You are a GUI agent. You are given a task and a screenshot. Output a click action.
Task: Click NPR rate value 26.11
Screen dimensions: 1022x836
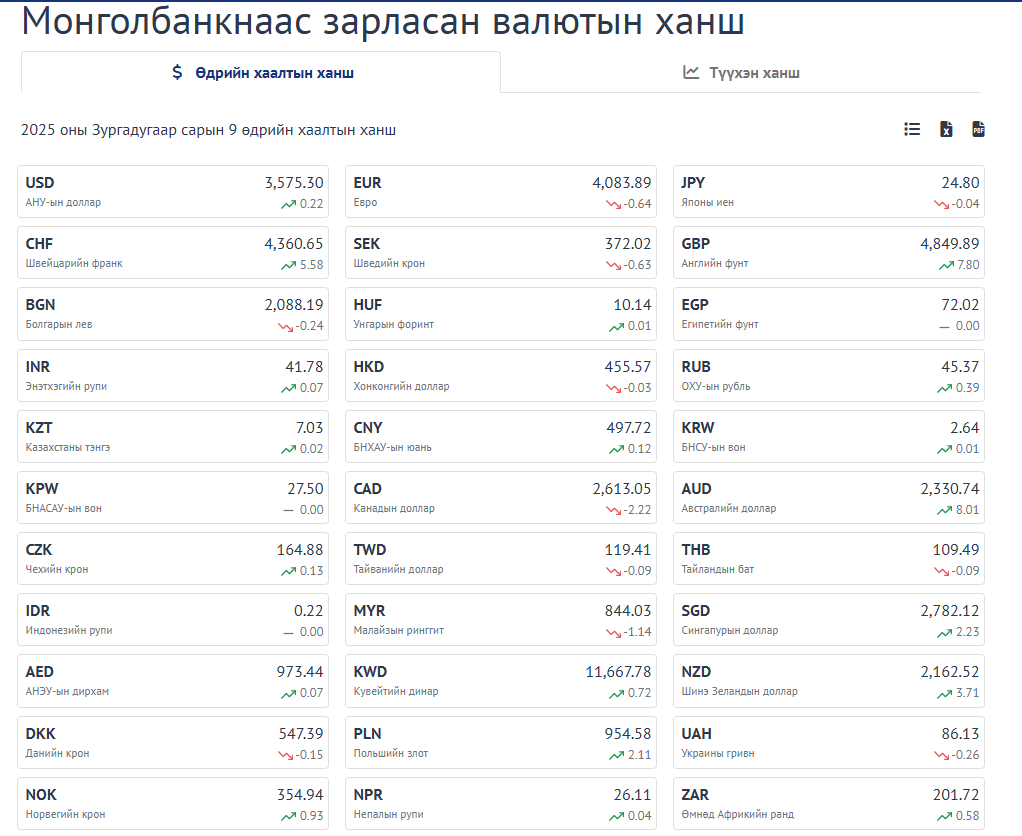pos(632,794)
